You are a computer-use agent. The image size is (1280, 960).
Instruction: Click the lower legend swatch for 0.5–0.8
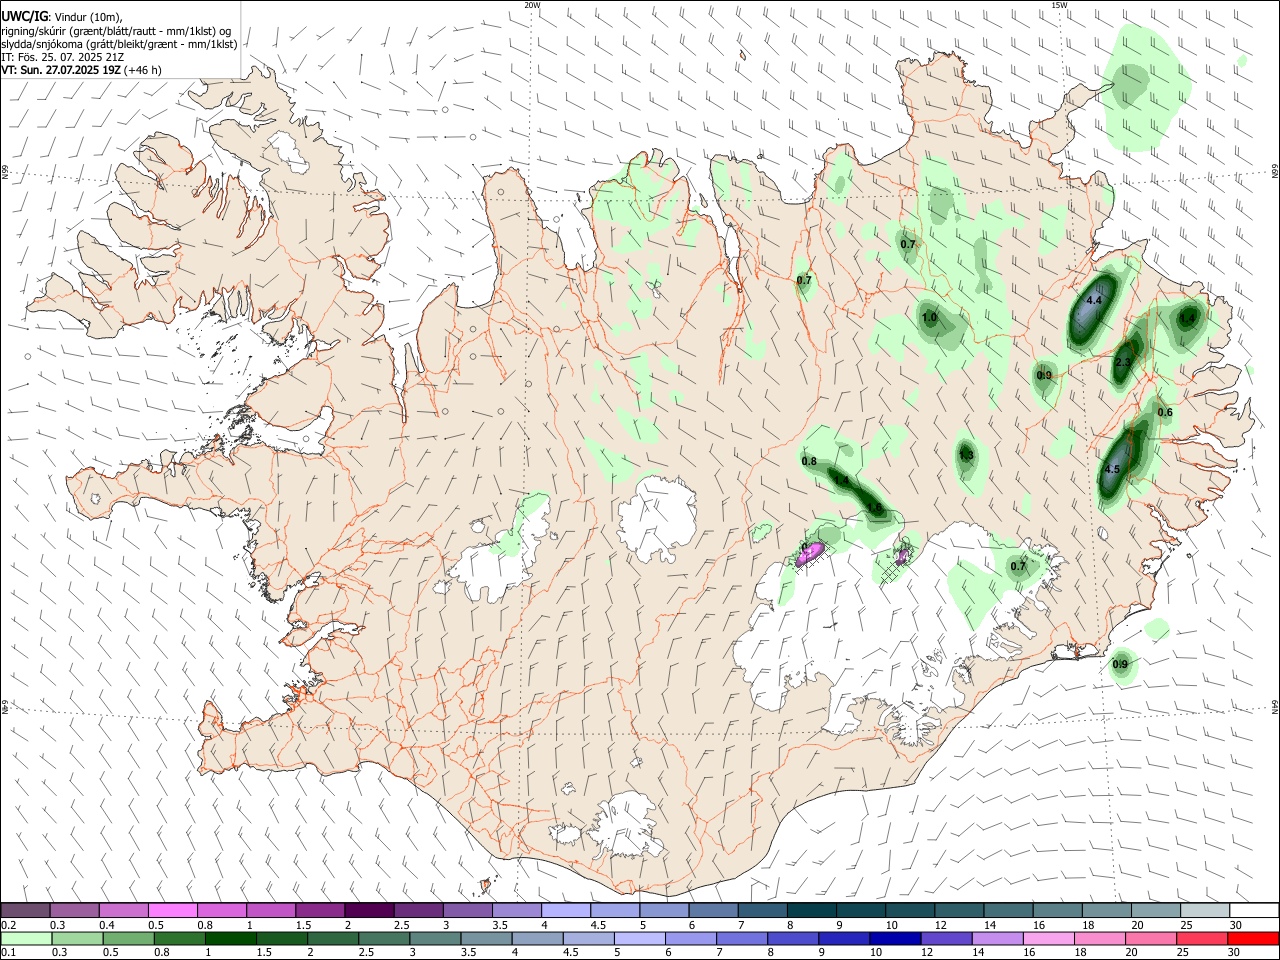[128, 938]
